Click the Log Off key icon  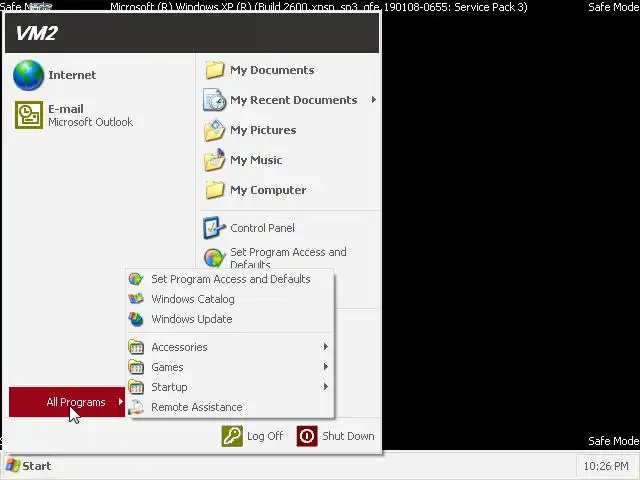pos(232,436)
